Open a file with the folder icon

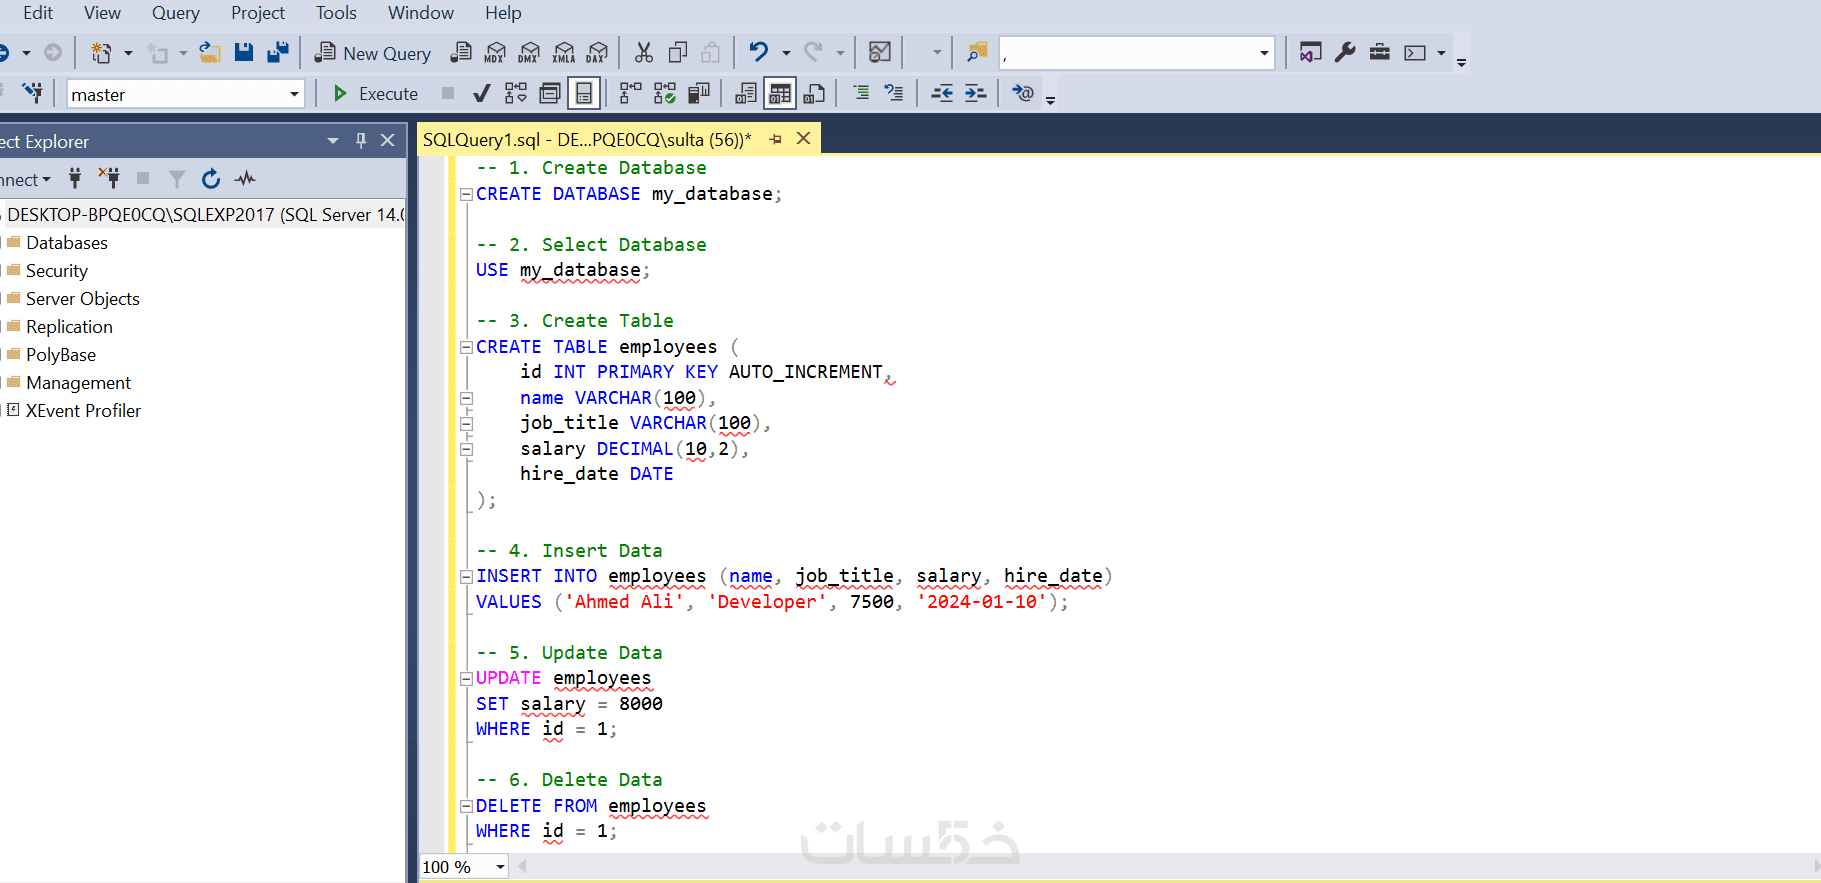[209, 52]
